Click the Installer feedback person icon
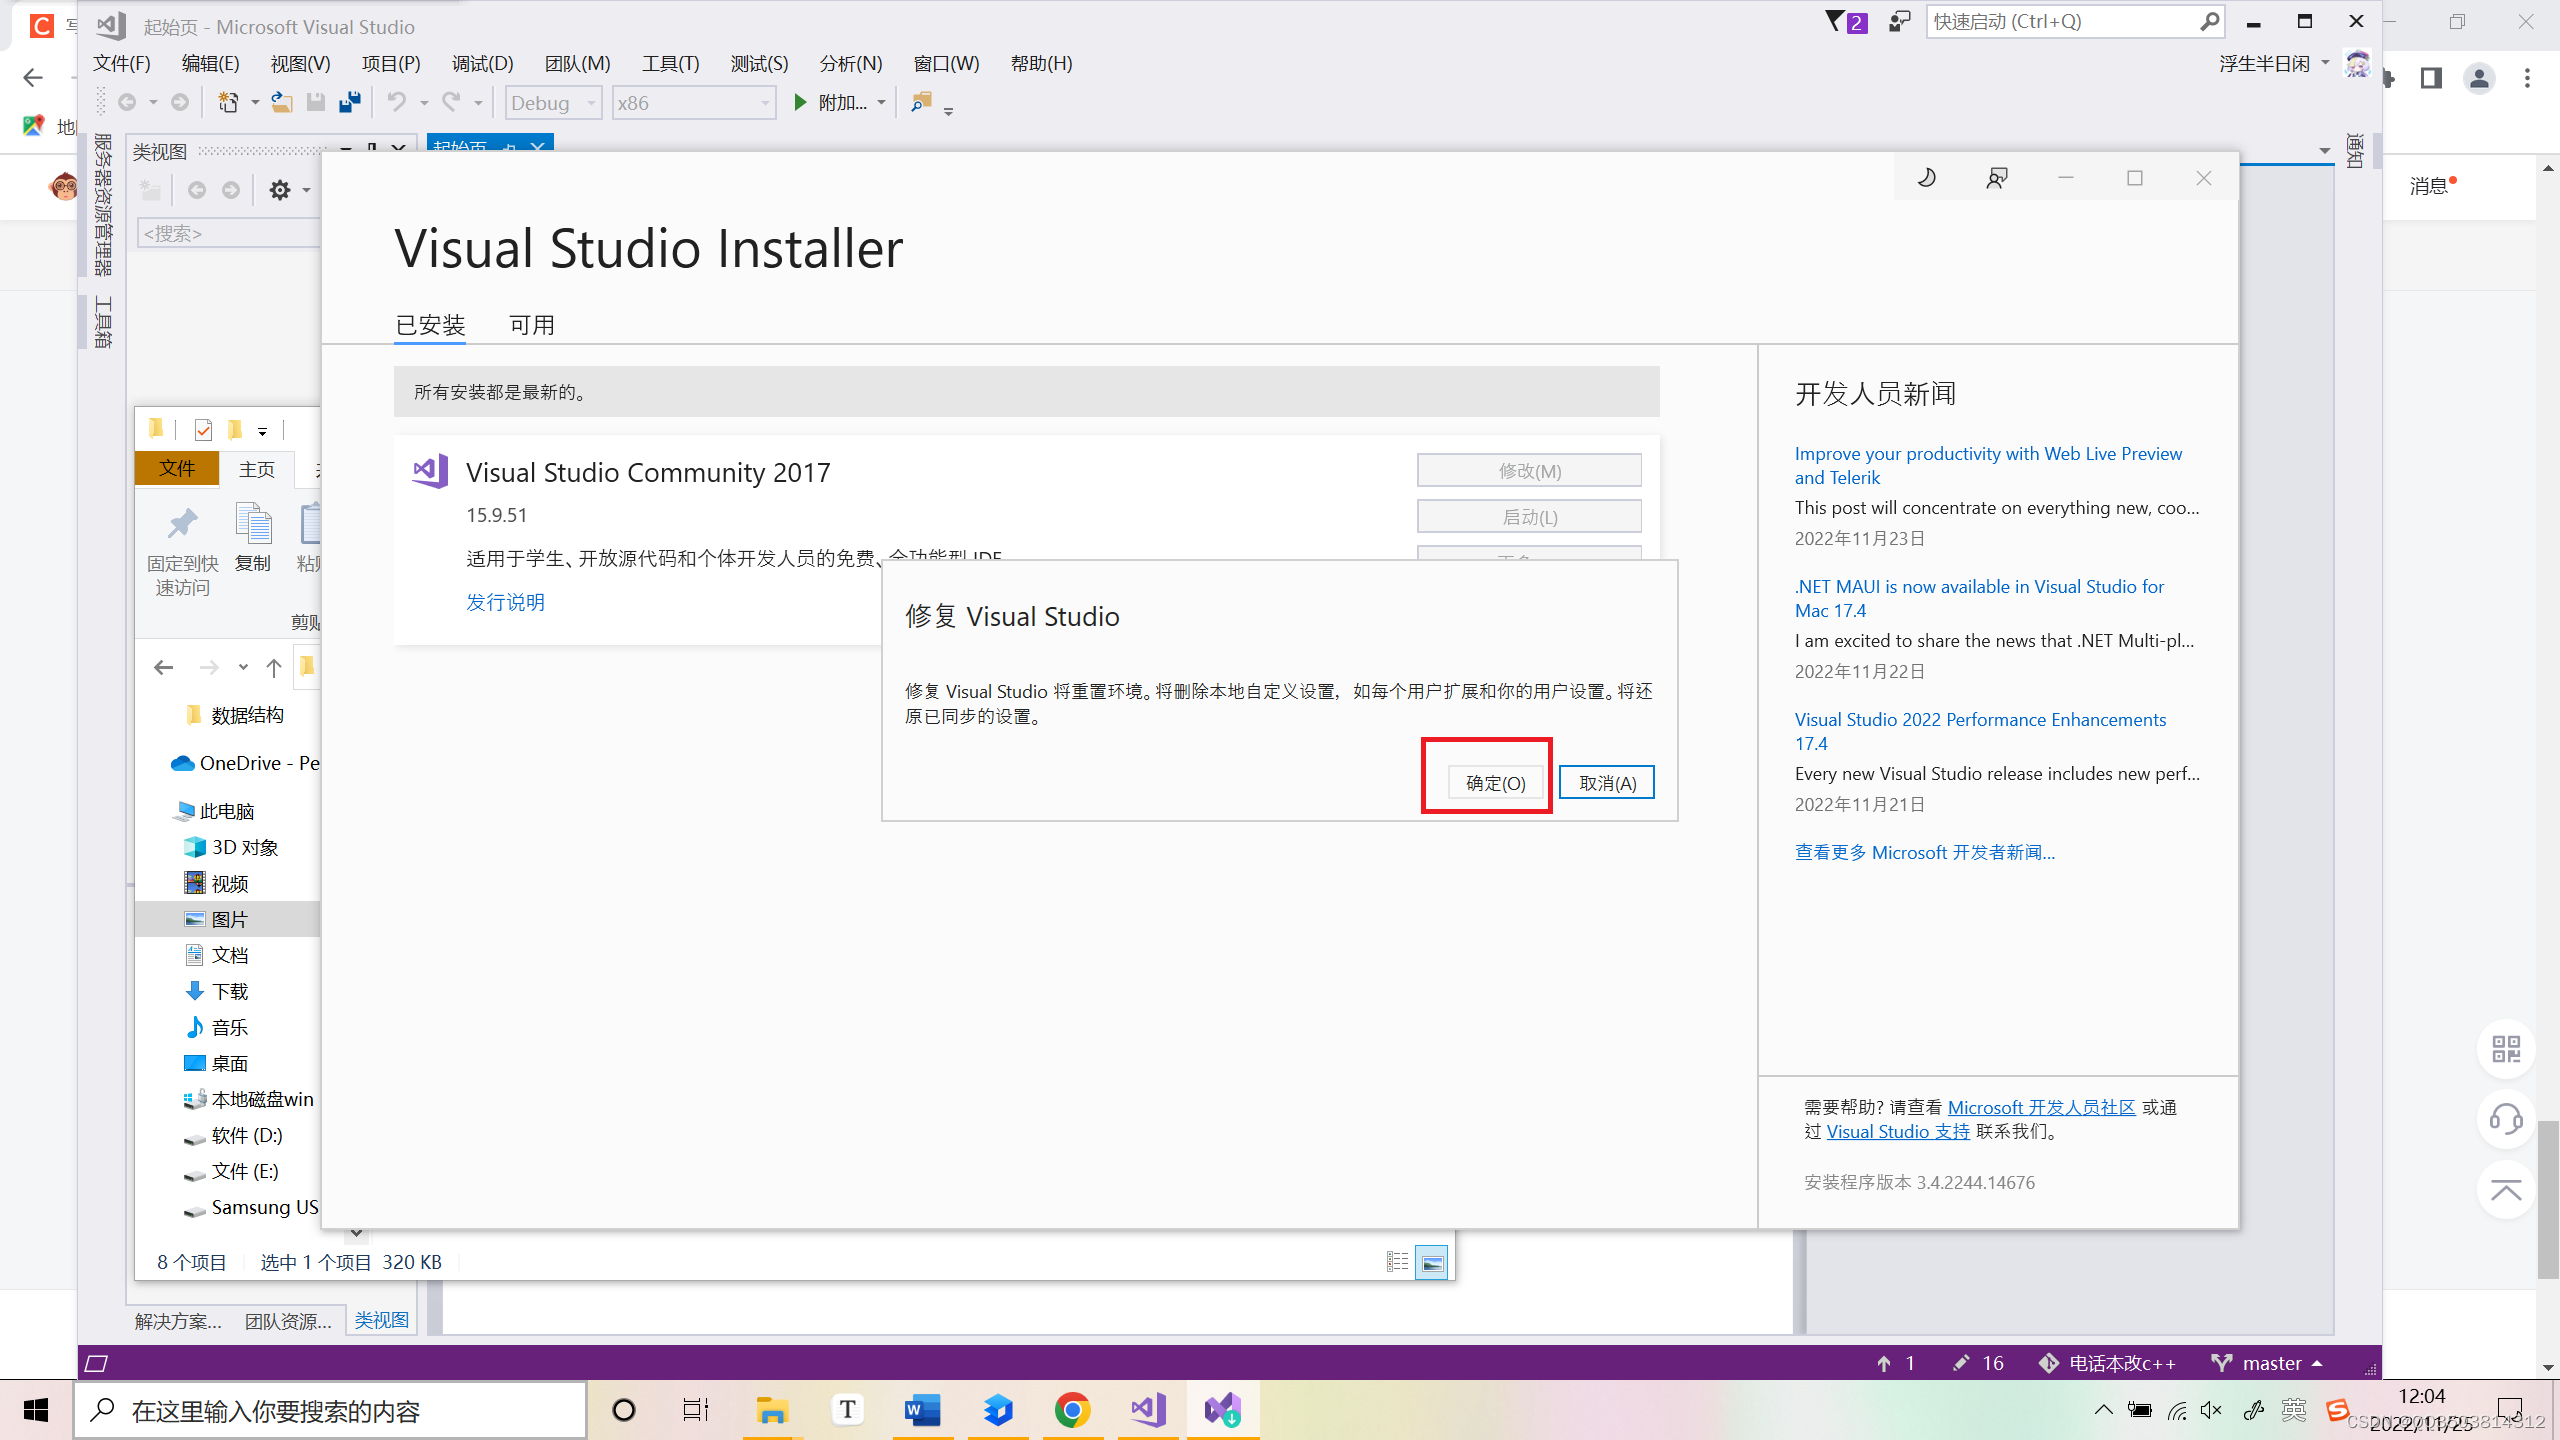 [1996, 178]
